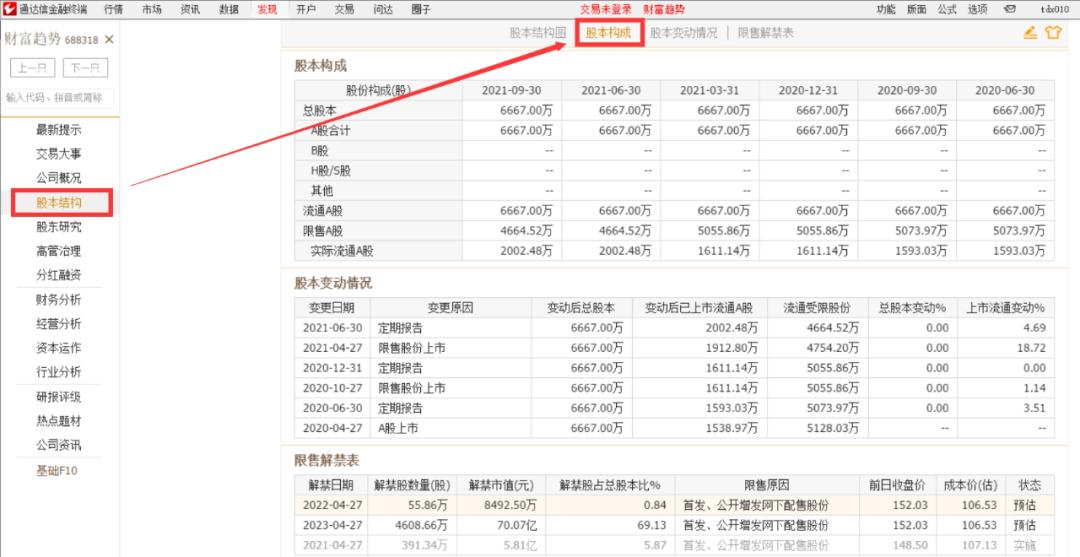
Task: Click the 2021-04-27 row in 股本变动情况
Action: coord(674,348)
